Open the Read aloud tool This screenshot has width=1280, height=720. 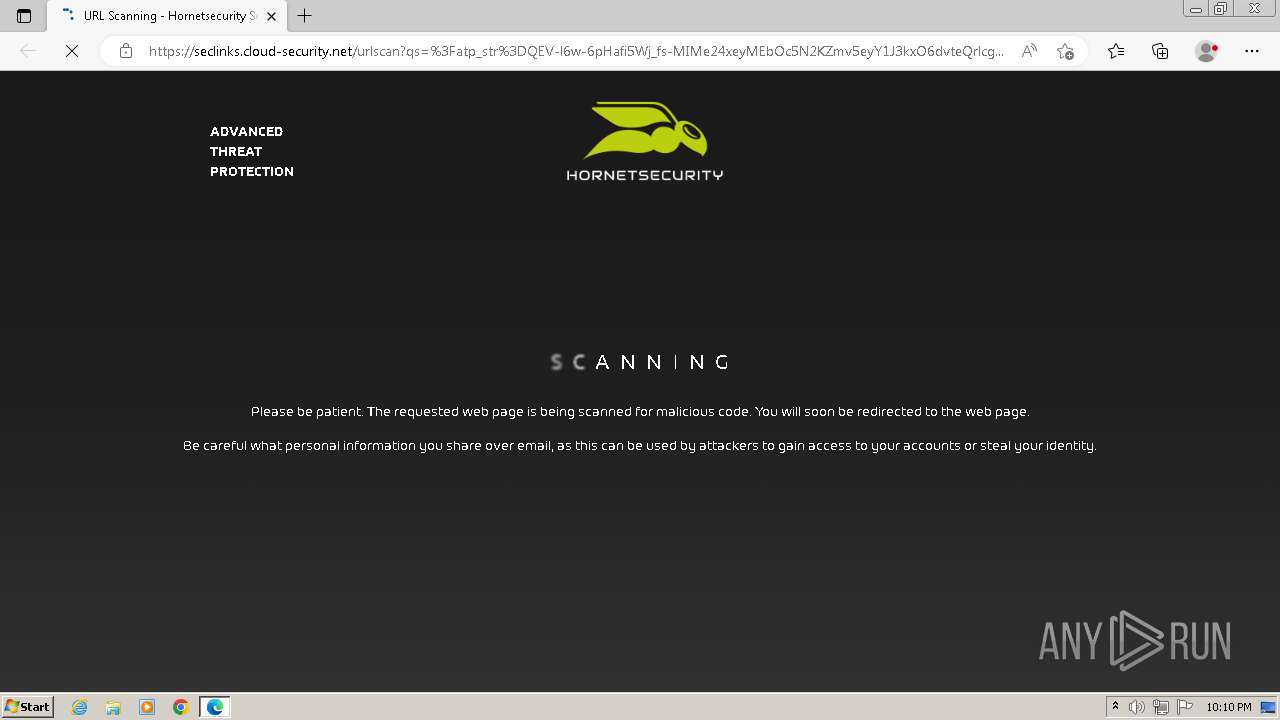[1029, 51]
